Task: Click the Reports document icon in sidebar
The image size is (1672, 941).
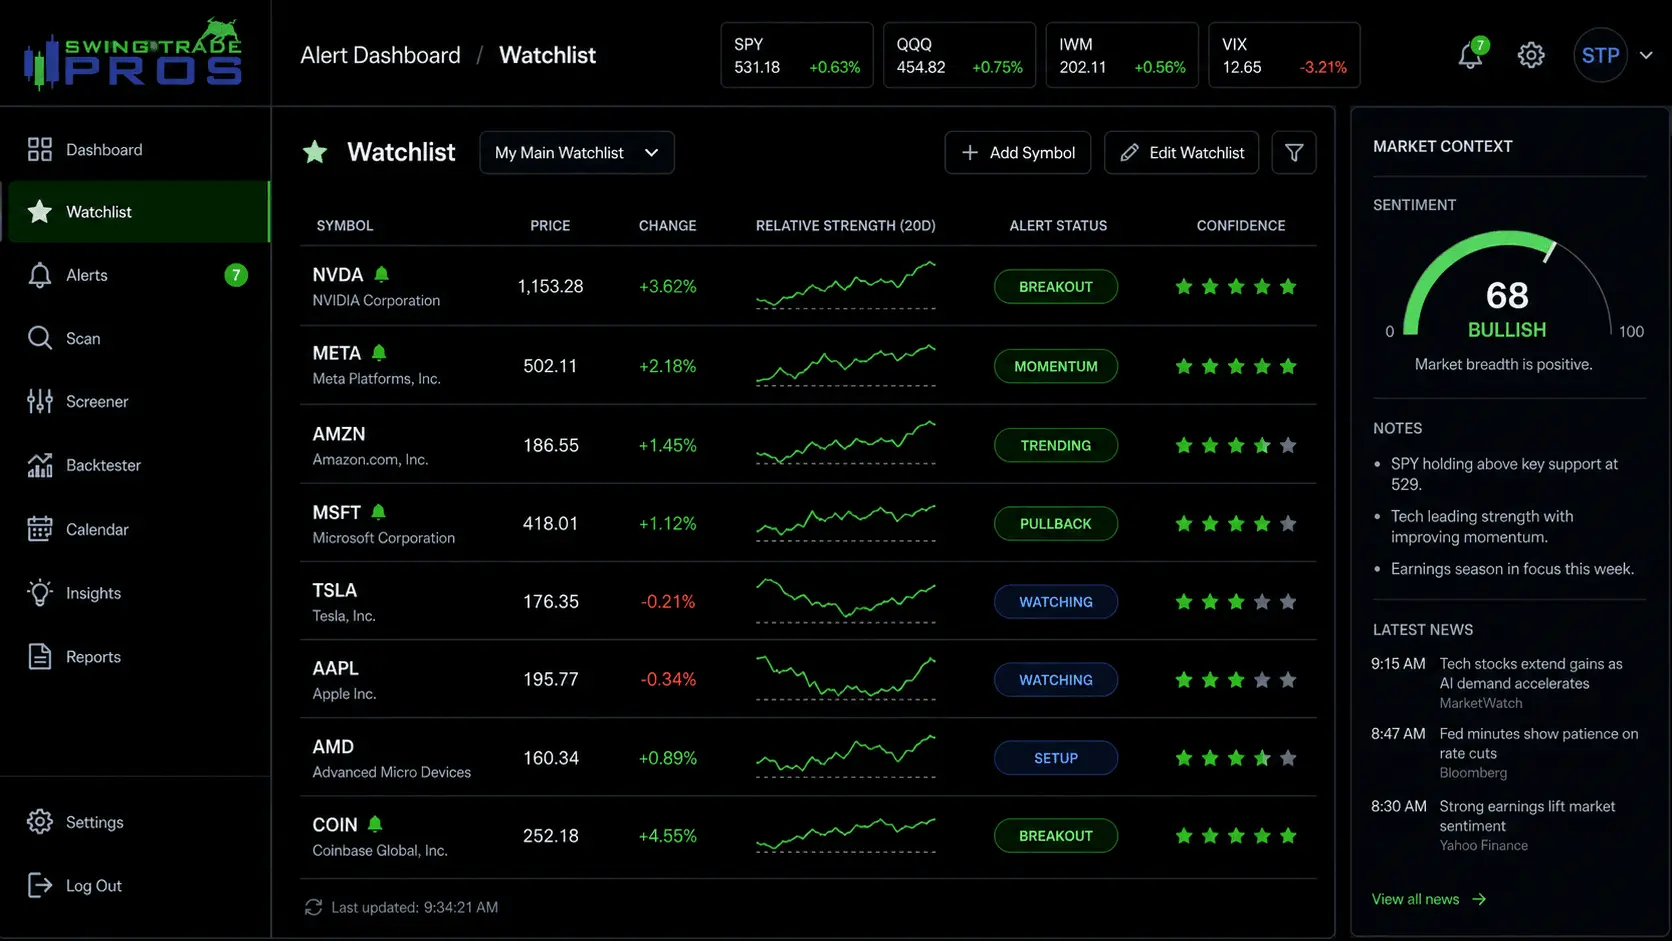Action: pyautogui.click(x=40, y=657)
